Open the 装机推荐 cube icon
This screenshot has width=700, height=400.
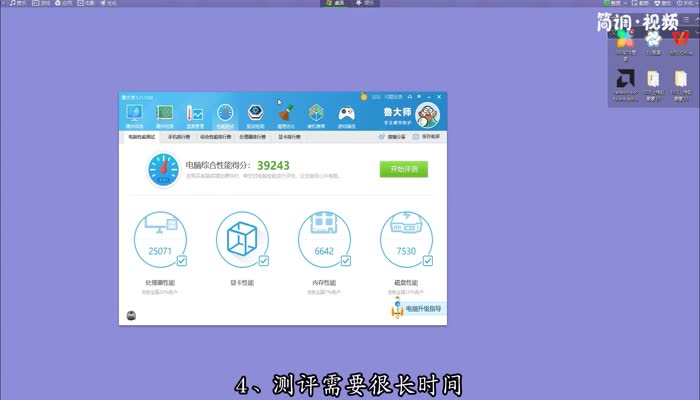tap(316, 113)
